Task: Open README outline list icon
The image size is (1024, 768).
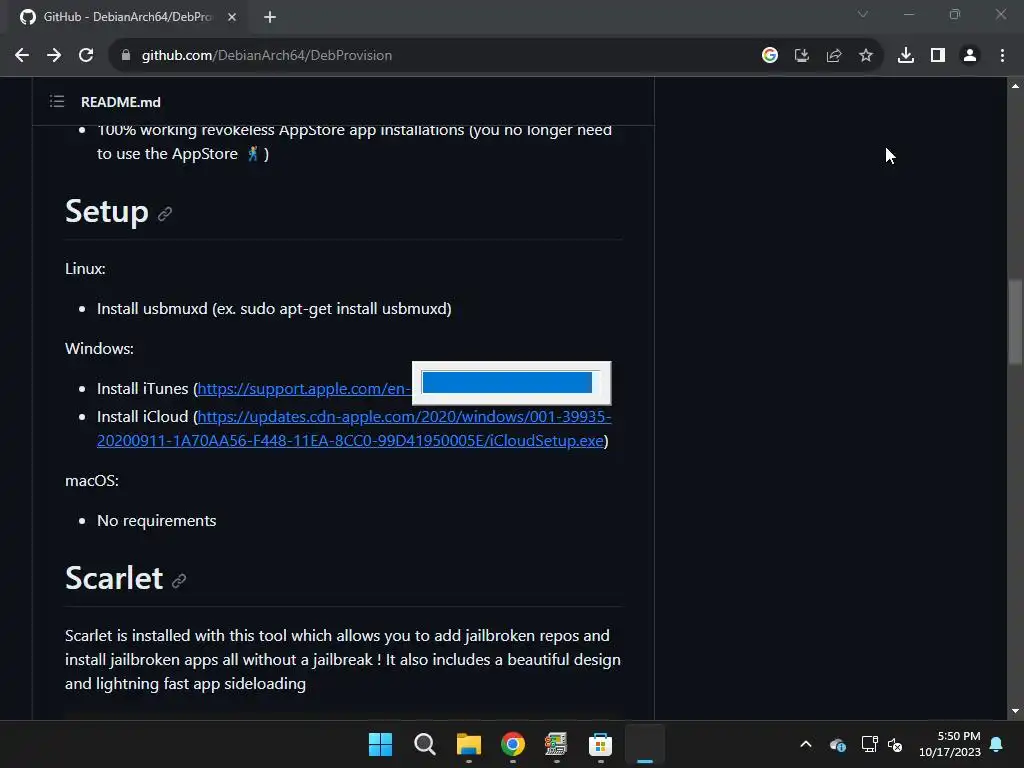Action: 57,101
